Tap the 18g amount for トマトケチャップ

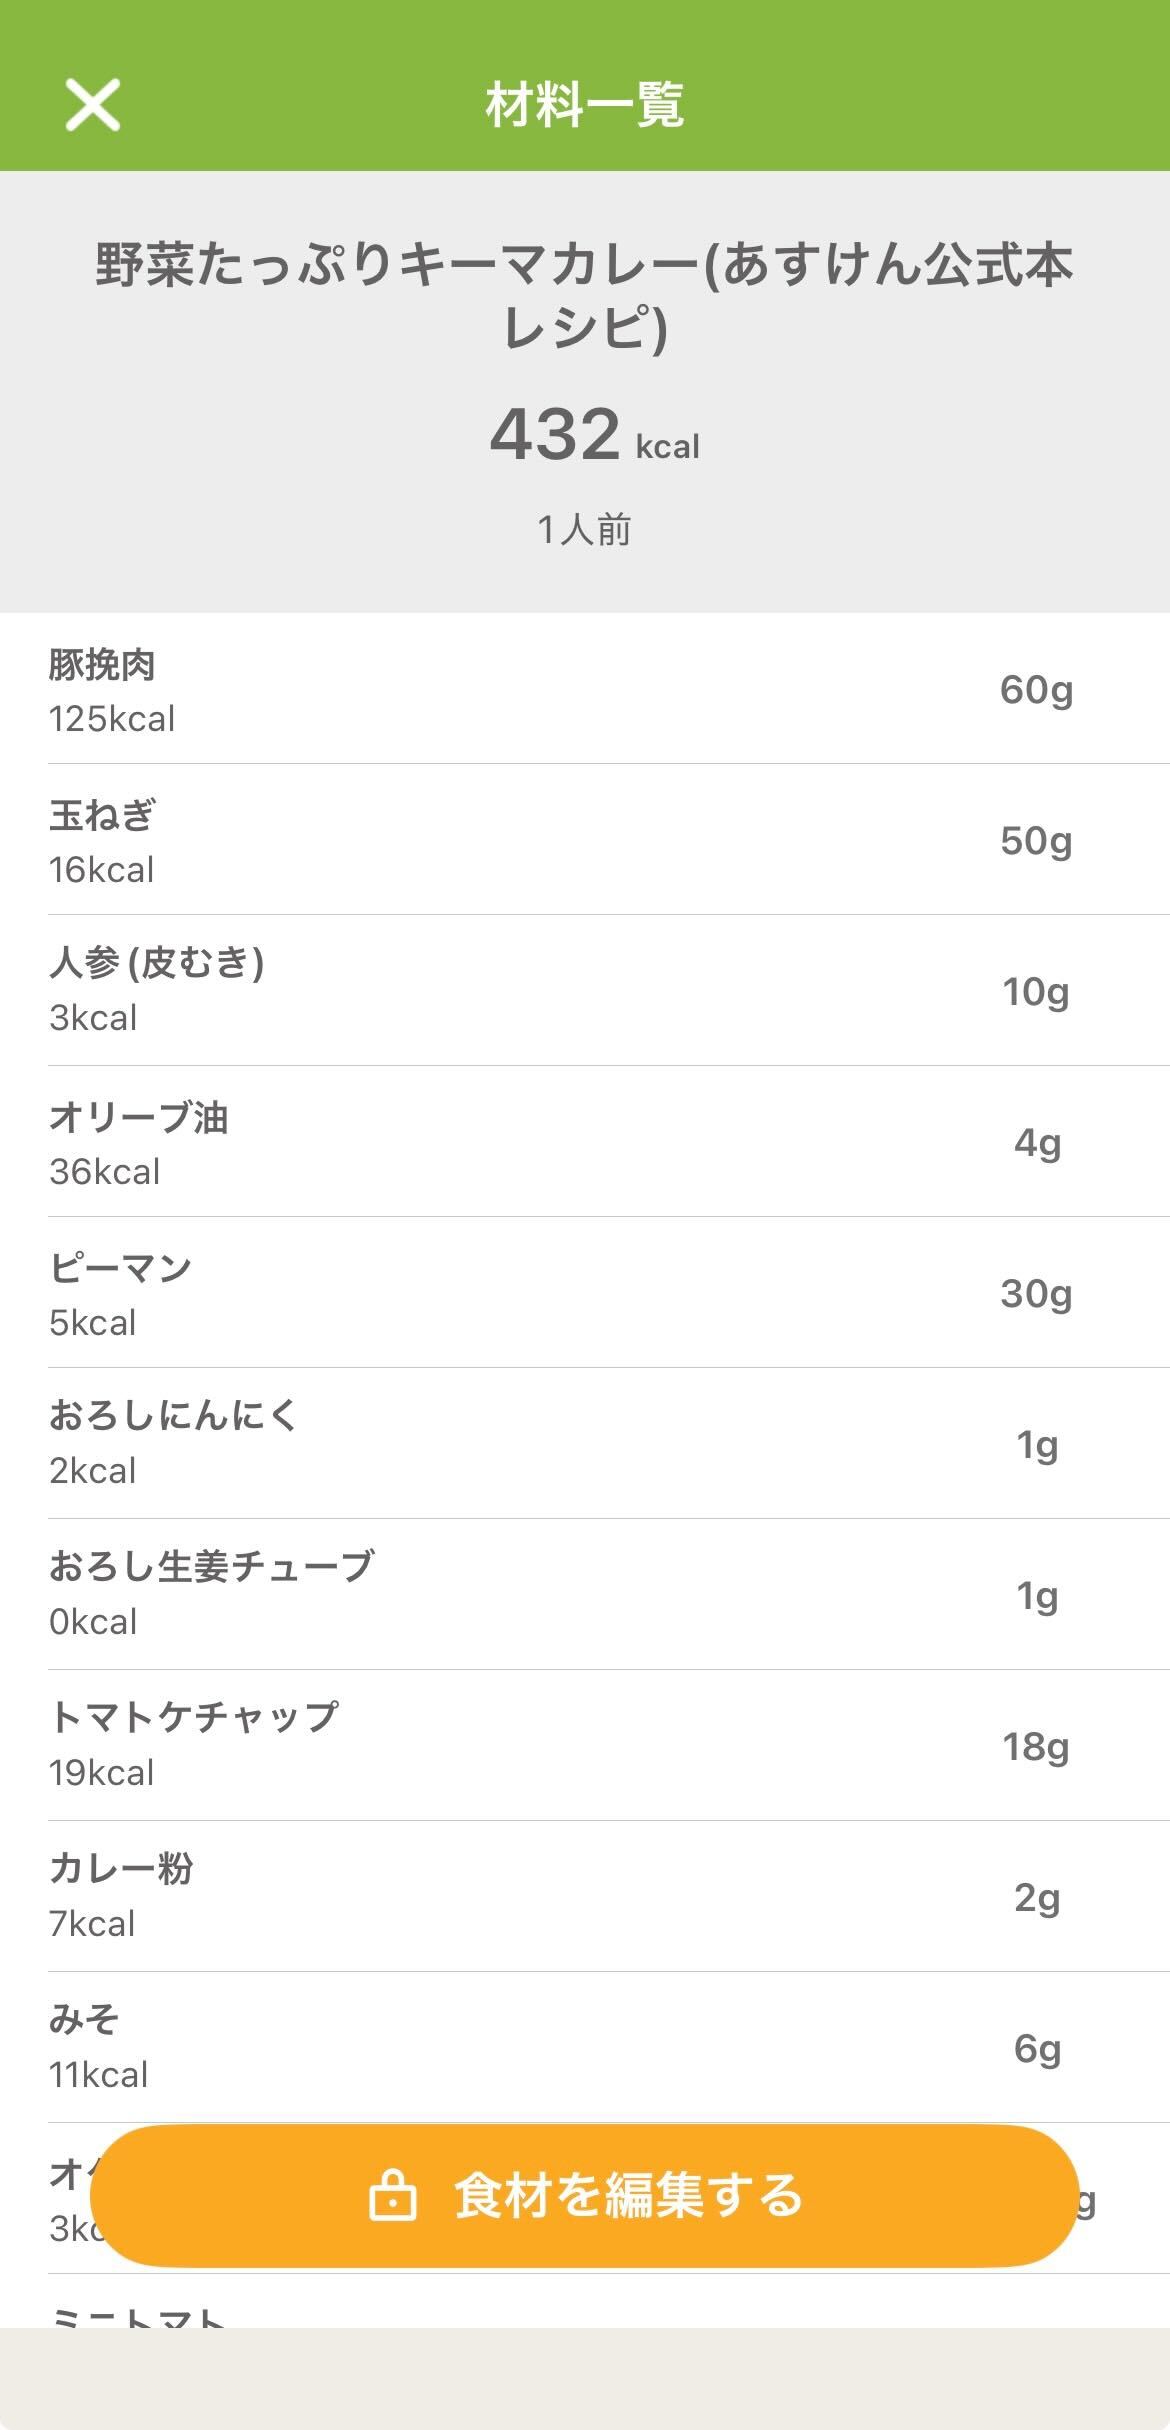click(1036, 1747)
